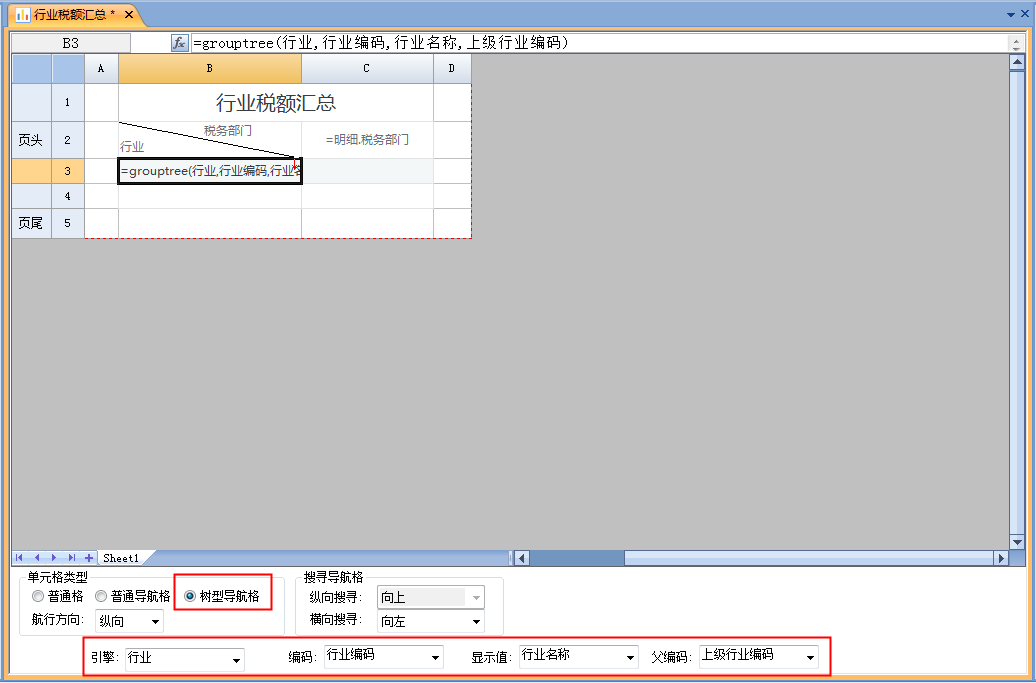Viewport: 1036px width, 683px height.
Task: Select the 普通导航格 radio option
Action: tap(101, 596)
